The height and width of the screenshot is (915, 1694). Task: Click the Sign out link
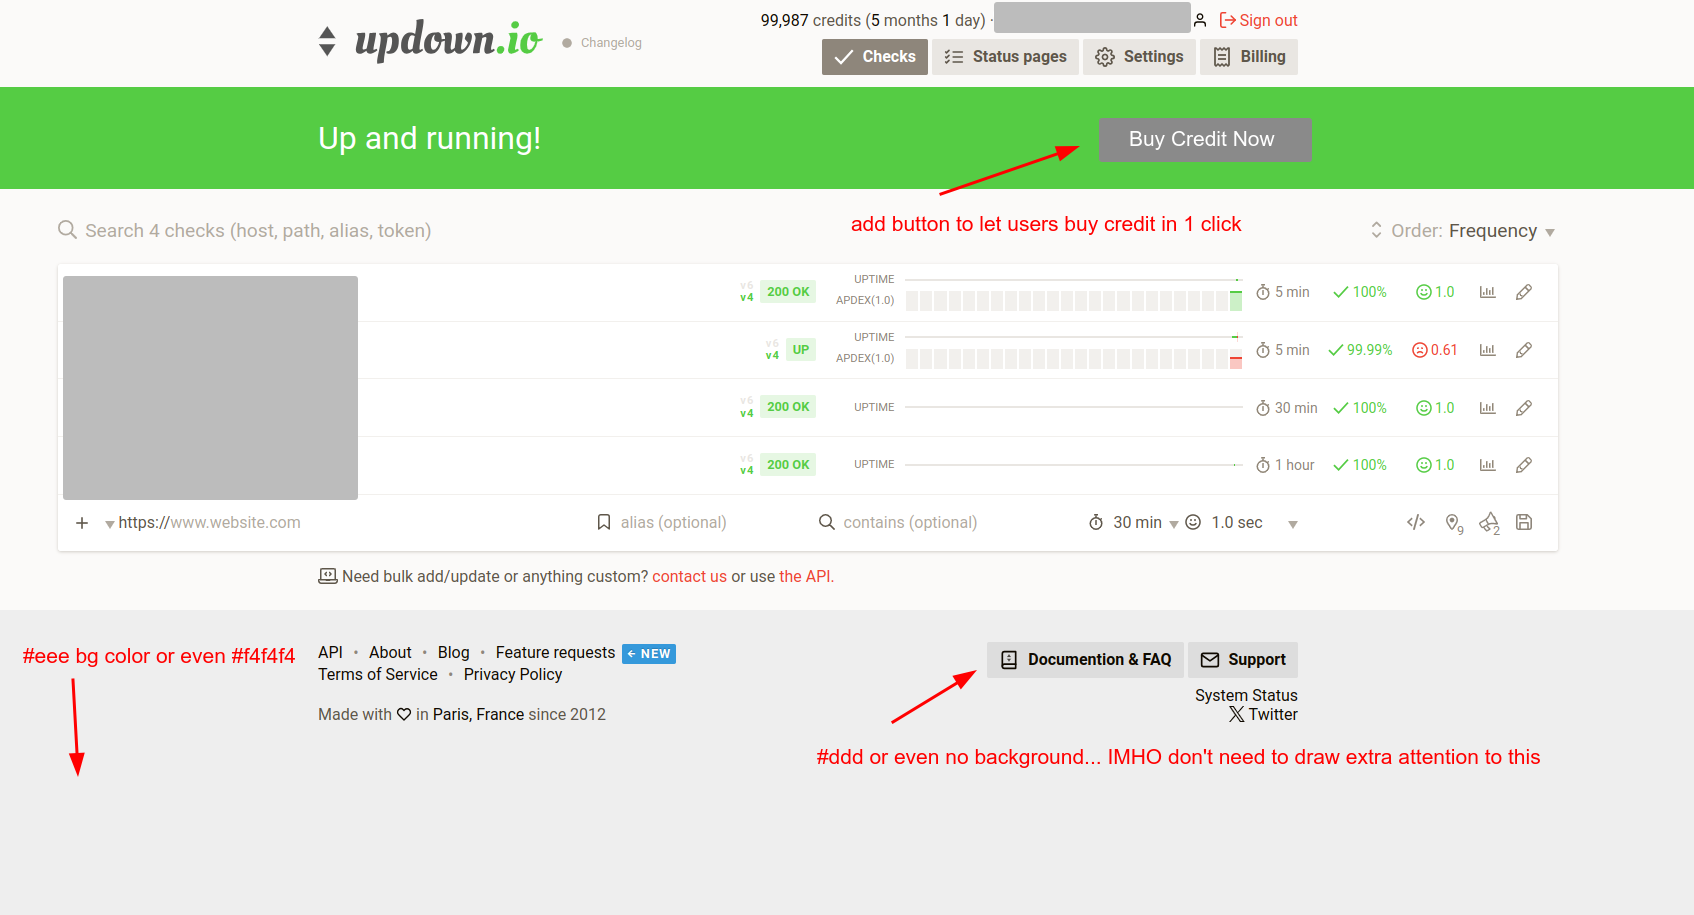point(1258,20)
